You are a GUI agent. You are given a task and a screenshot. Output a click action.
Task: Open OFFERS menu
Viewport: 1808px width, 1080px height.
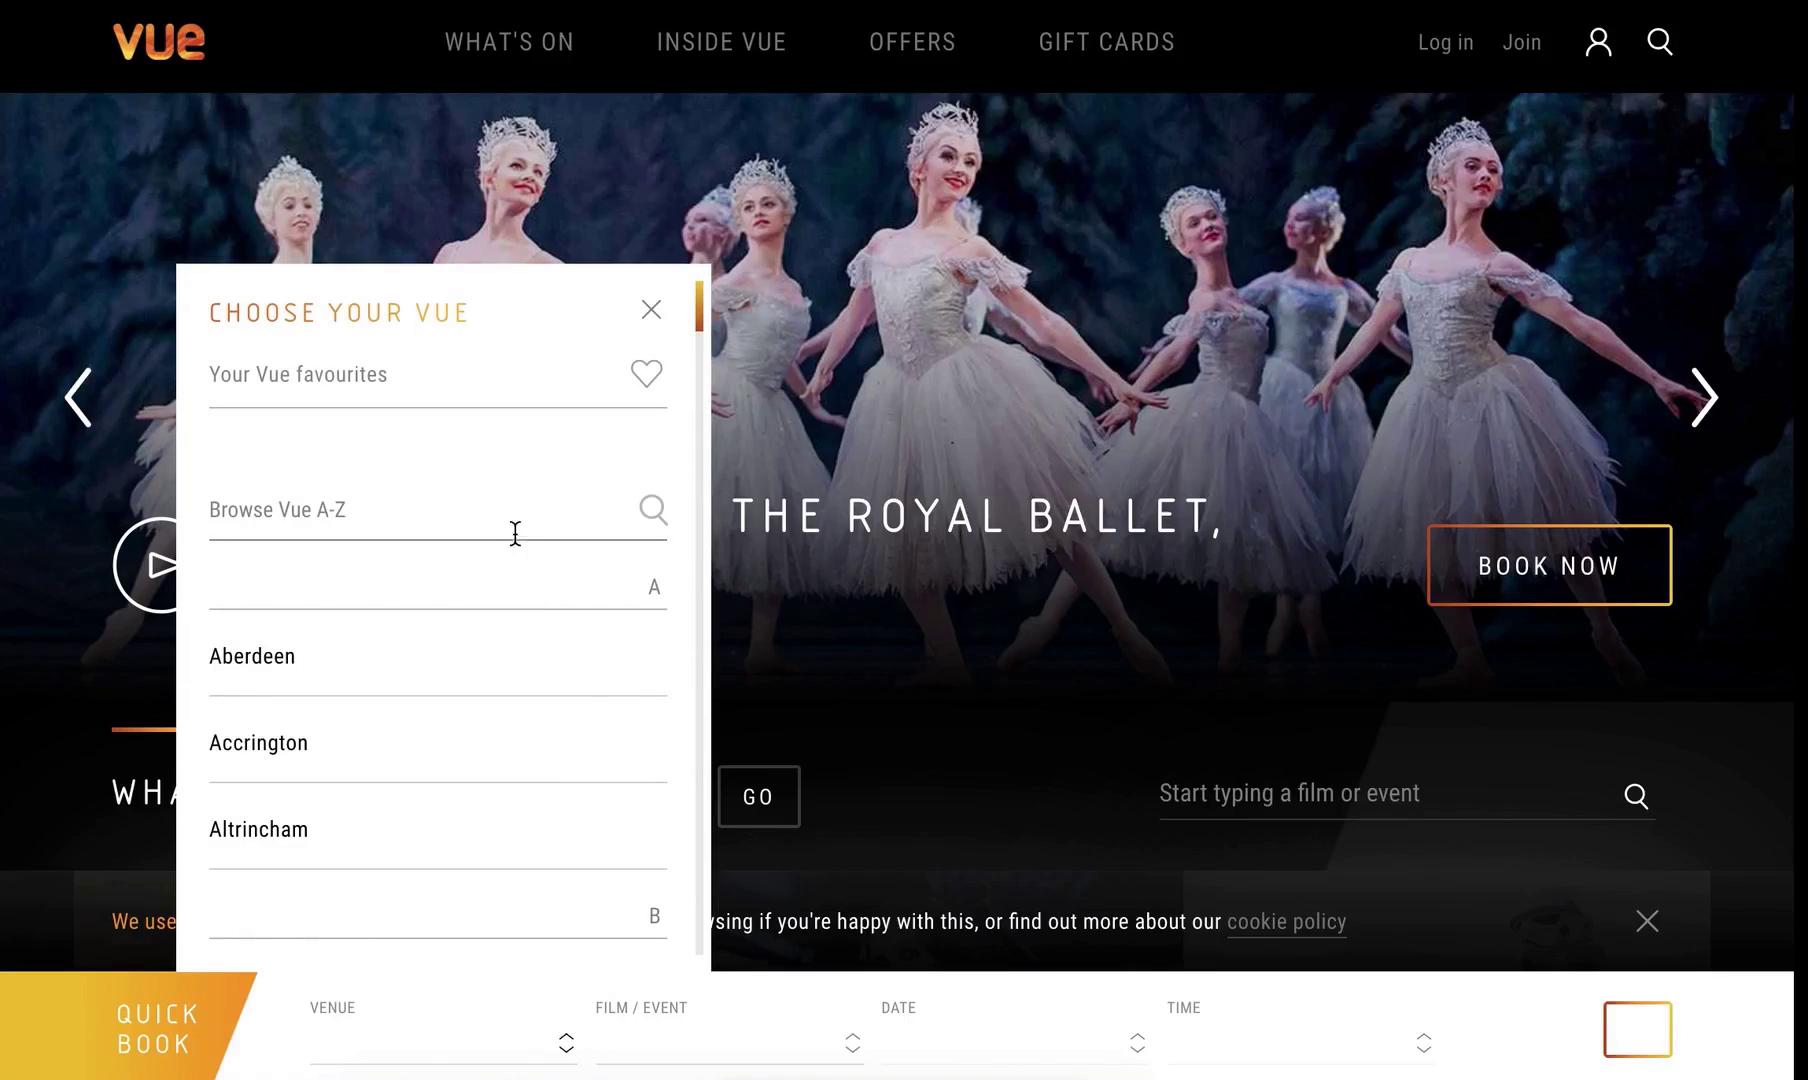point(912,42)
